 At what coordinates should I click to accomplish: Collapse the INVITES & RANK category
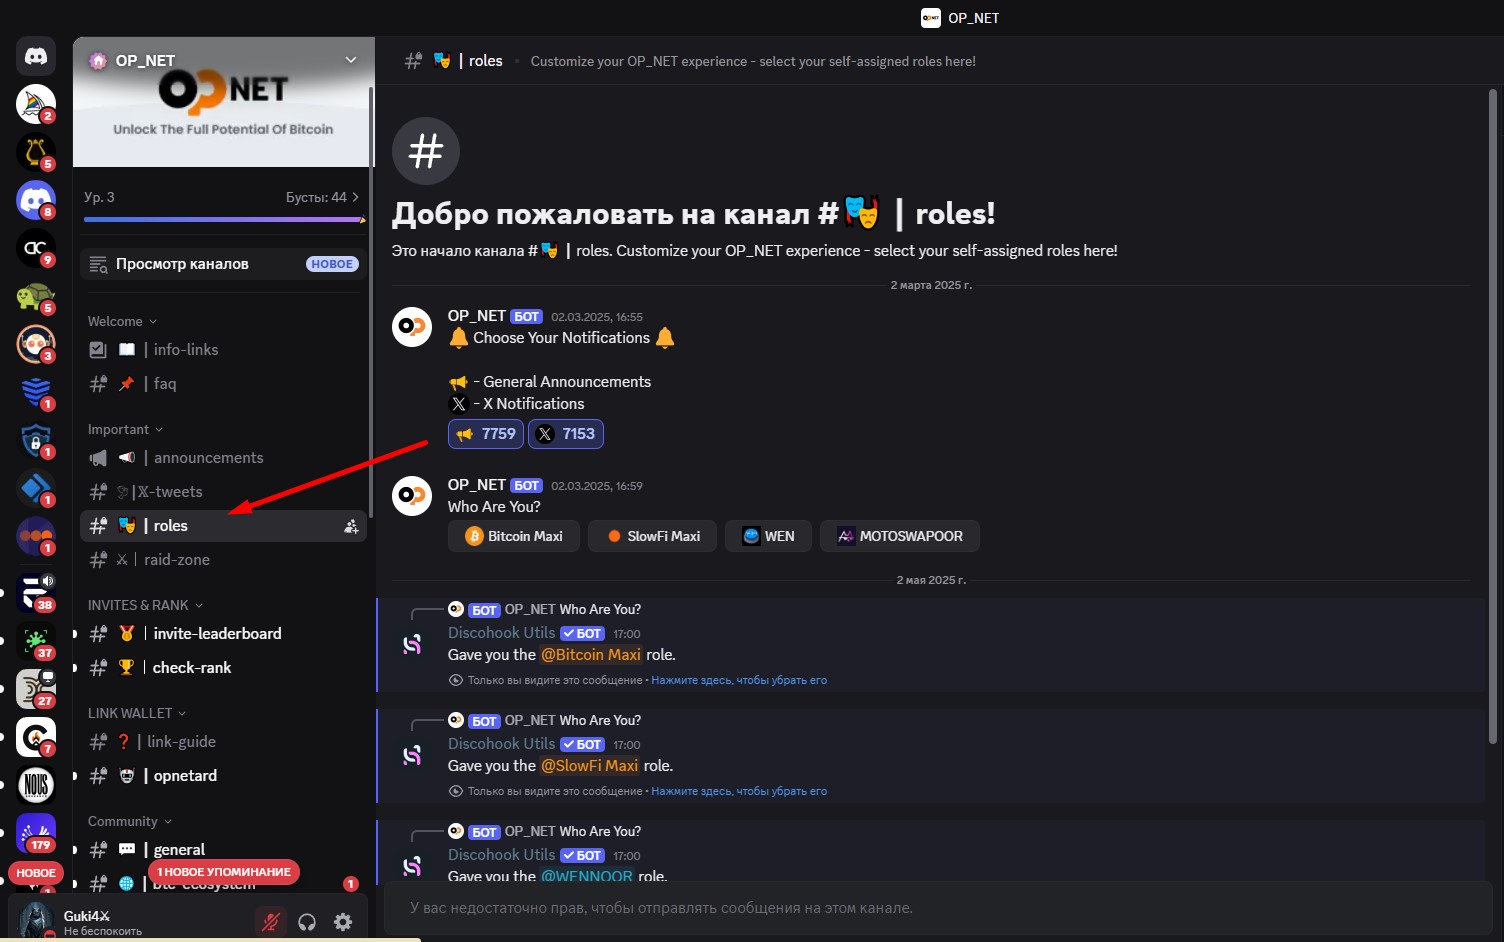146,605
